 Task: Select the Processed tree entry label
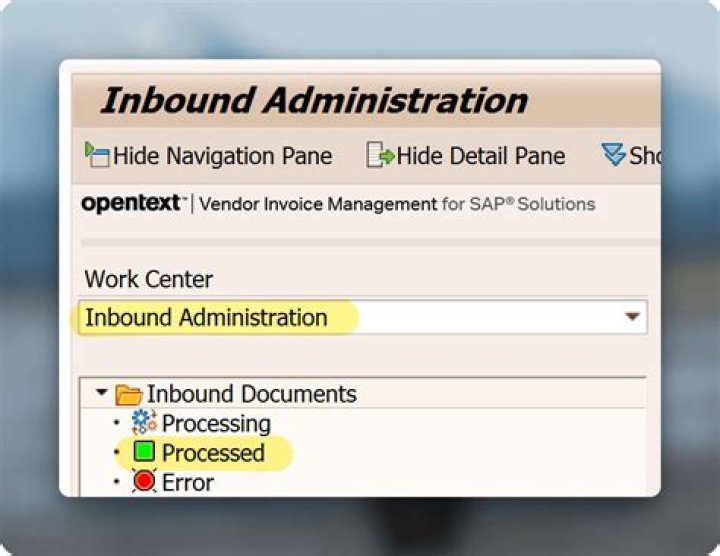click(214, 453)
